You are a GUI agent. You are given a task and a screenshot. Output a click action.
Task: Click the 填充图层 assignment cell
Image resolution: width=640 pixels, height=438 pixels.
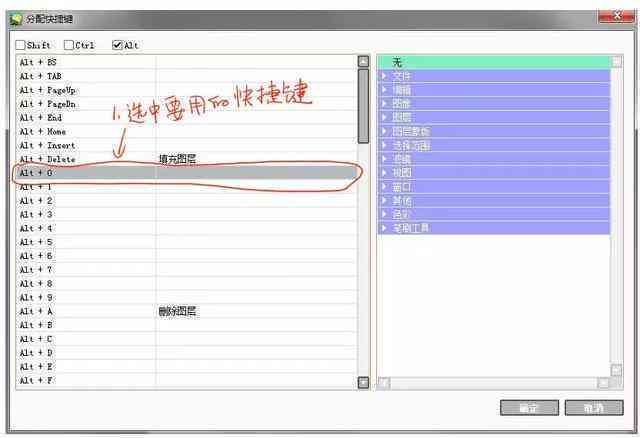(257, 159)
